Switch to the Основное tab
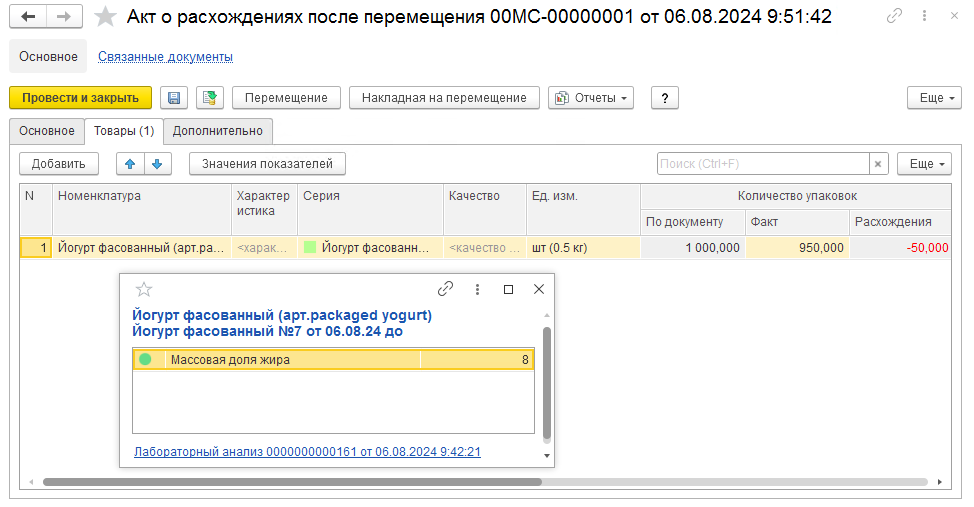This screenshot has width=974, height=507. click(47, 131)
